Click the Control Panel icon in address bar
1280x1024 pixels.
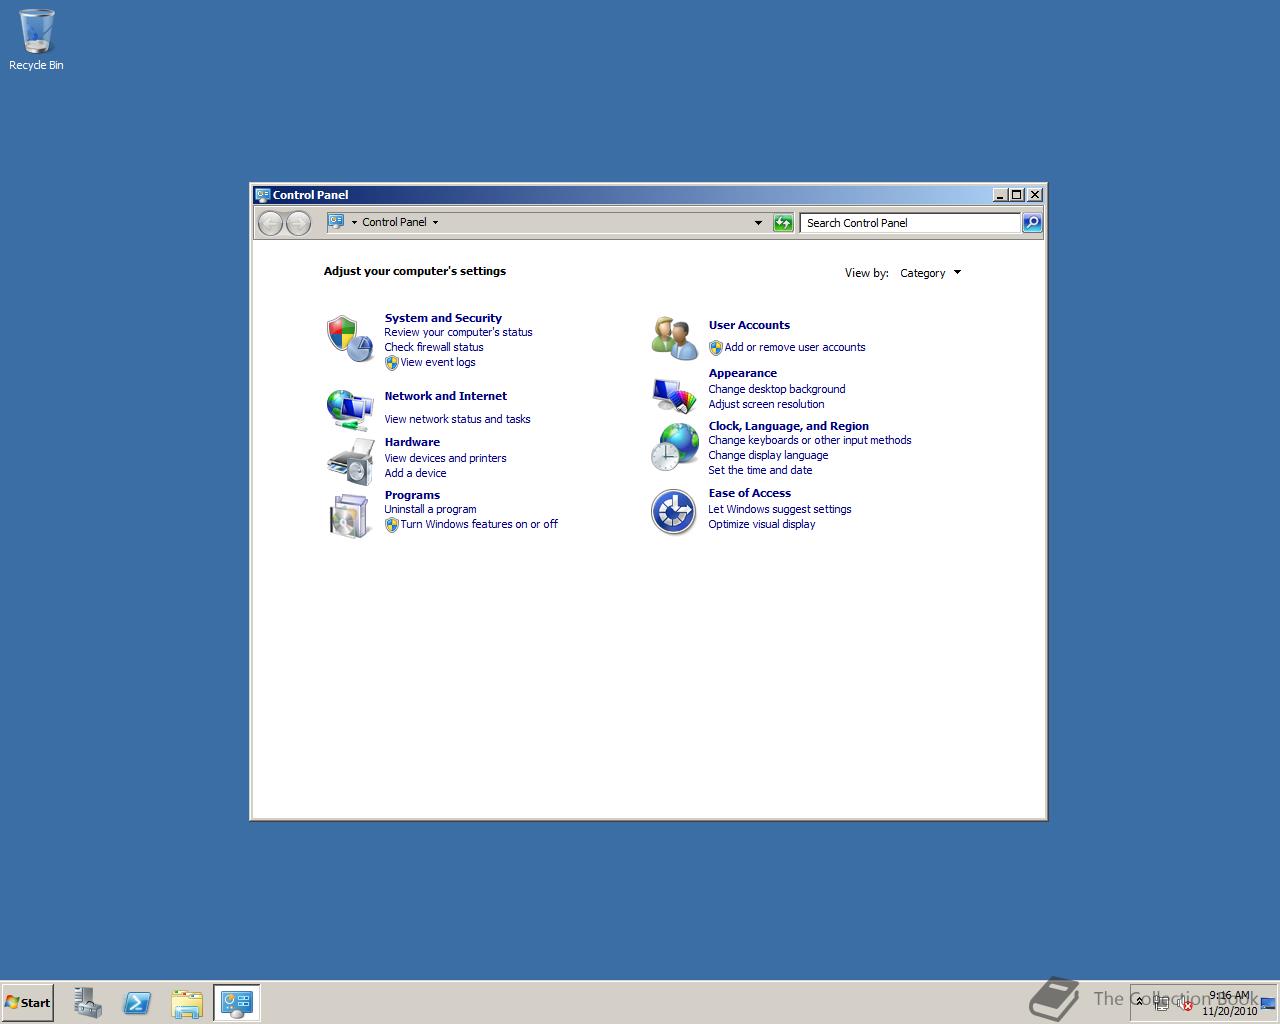[x=337, y=222]
